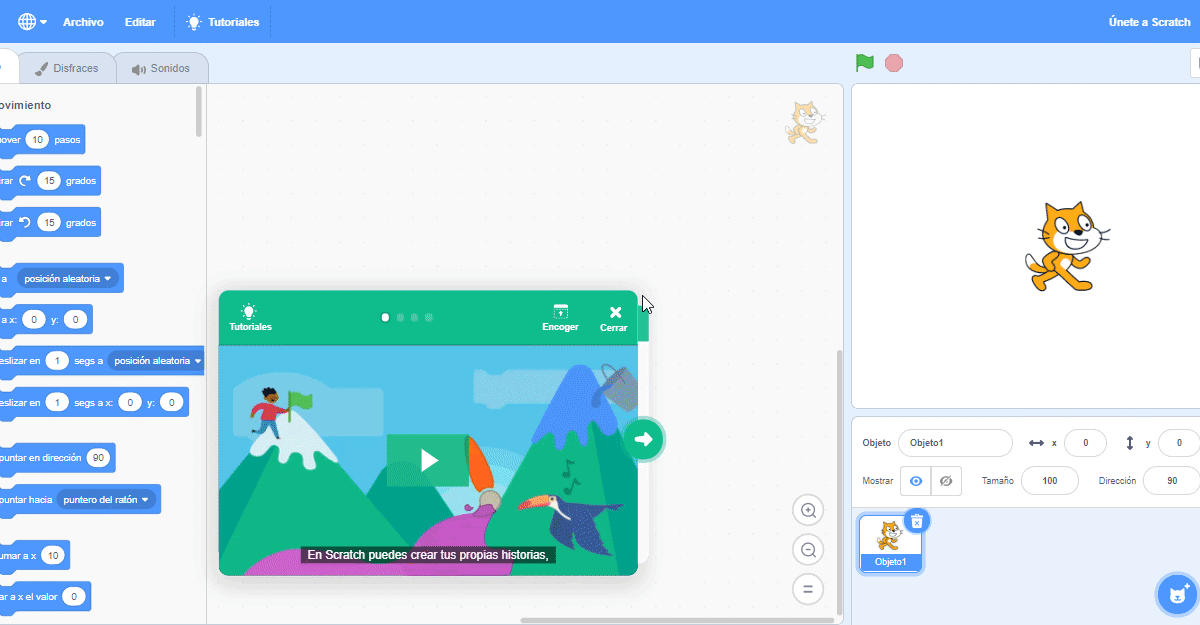Click Encoger to shrink the tutorial
The width and height of the screenshot is (1200, 625).
coord(560,318)
